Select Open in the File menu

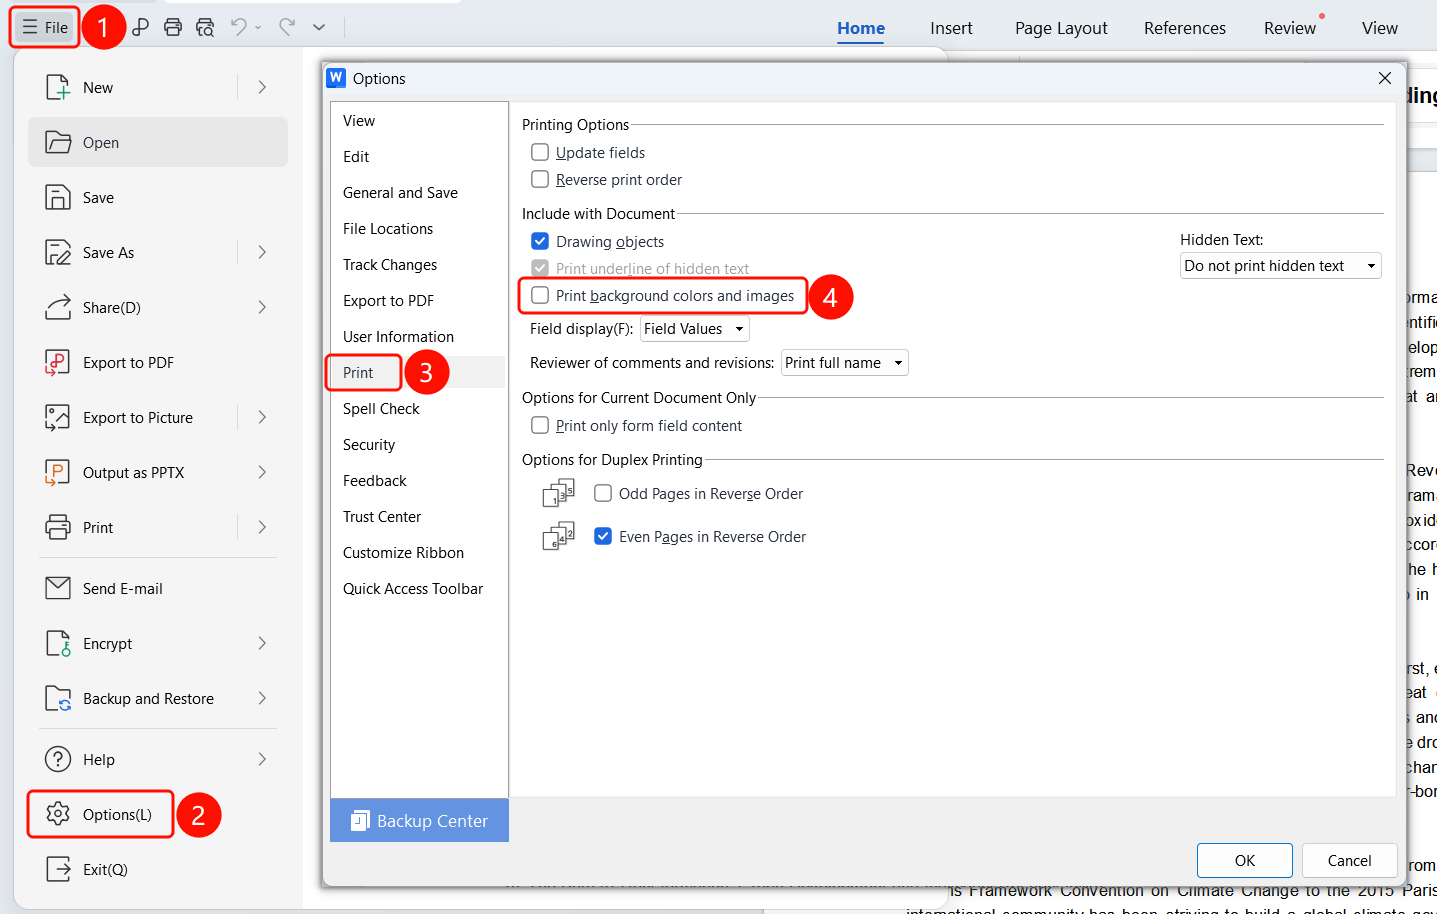(x=158, y=143)
